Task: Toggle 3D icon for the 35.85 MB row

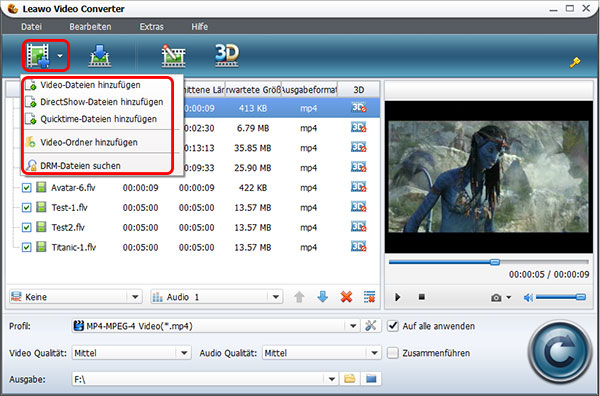Action: point(359,148)
